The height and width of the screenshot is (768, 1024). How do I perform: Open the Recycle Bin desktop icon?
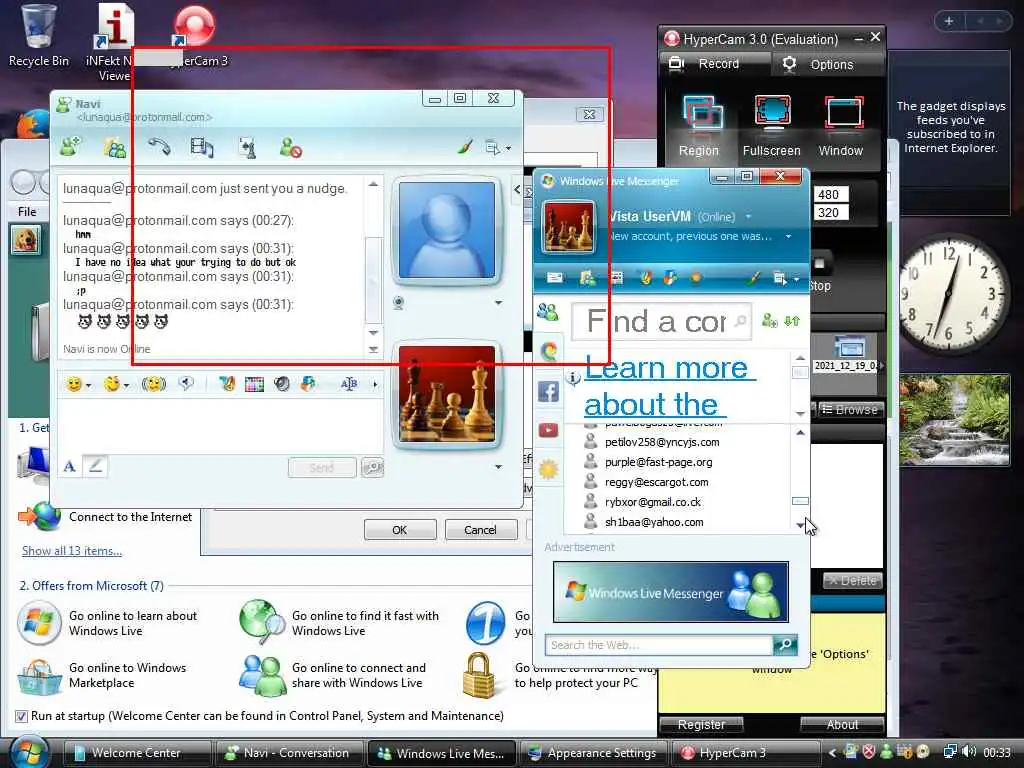click(38, 36)
